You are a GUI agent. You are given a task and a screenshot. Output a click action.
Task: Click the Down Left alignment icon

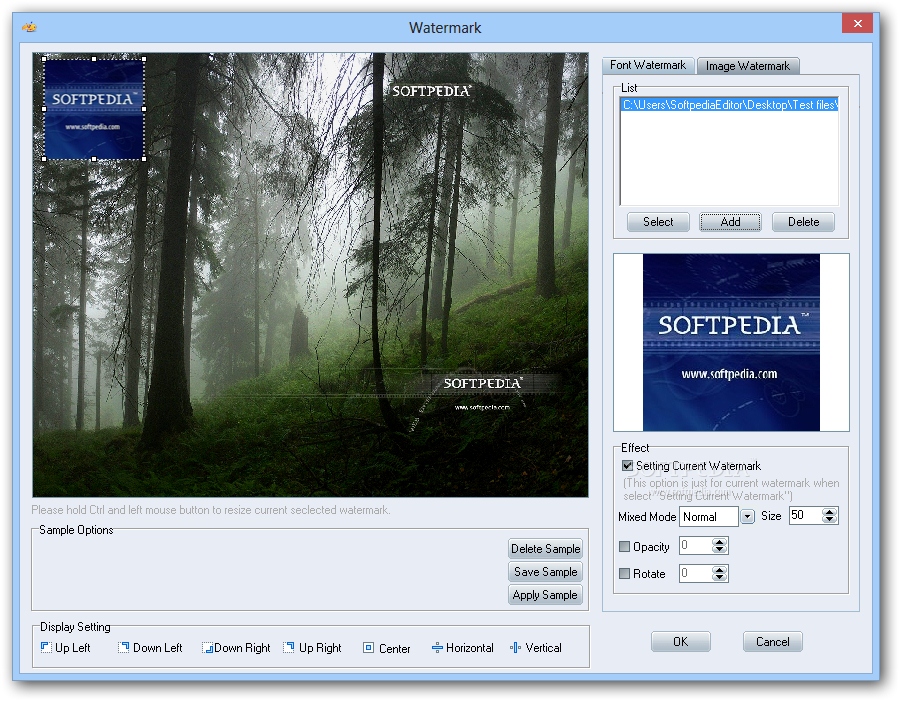[x=123, y=647]
